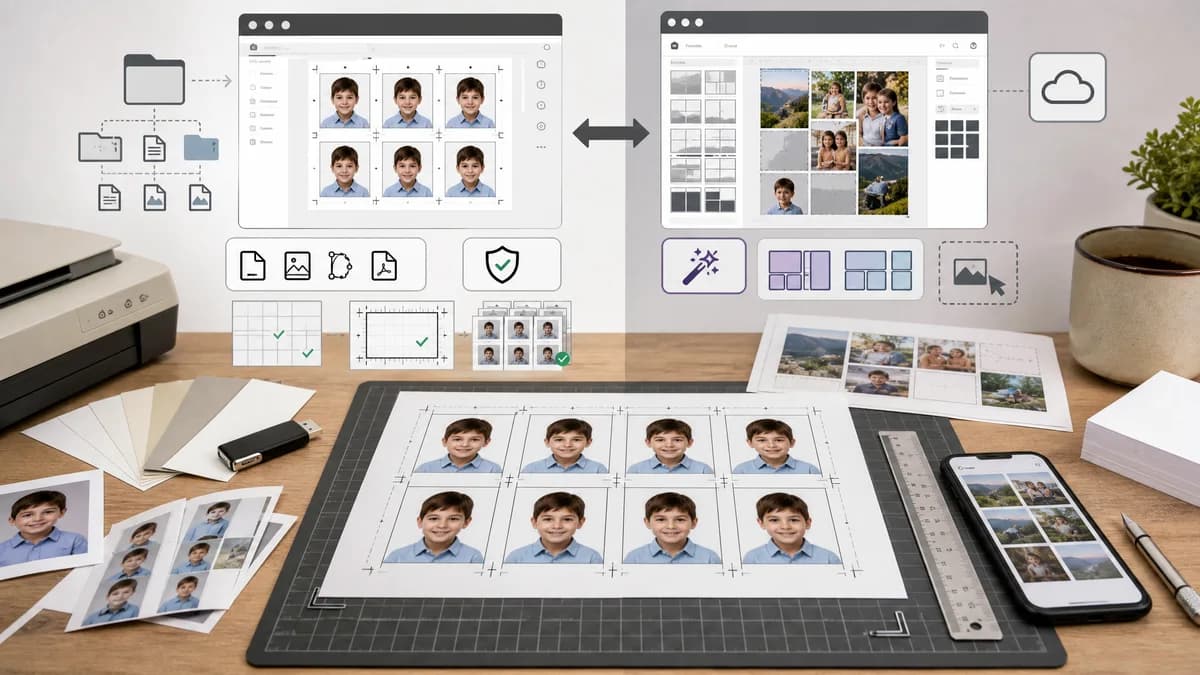Click the PDF file icon in the toolbar
1200x675 pixels.
384,265
